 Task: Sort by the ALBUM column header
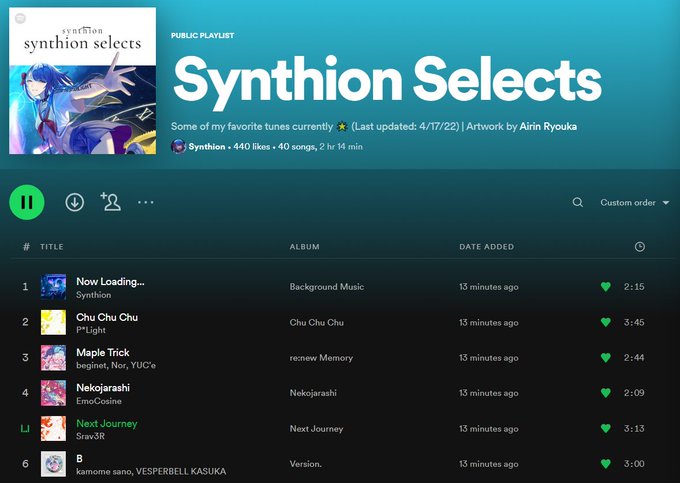click(304, 247)
